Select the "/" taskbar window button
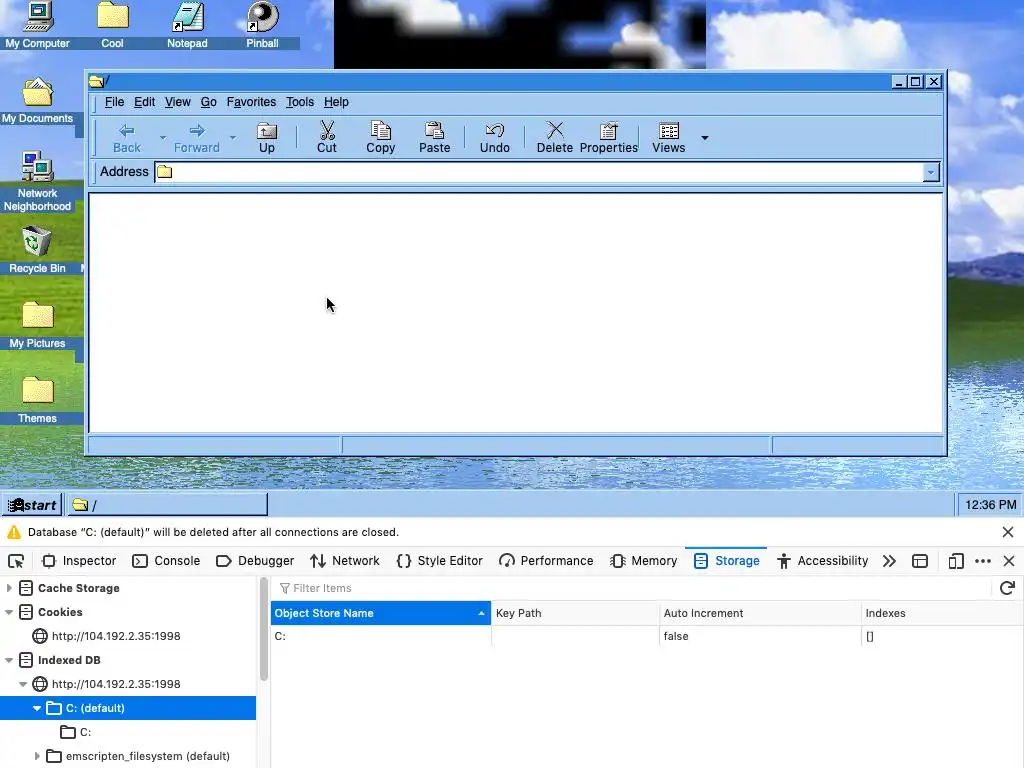 coord(167,505)
